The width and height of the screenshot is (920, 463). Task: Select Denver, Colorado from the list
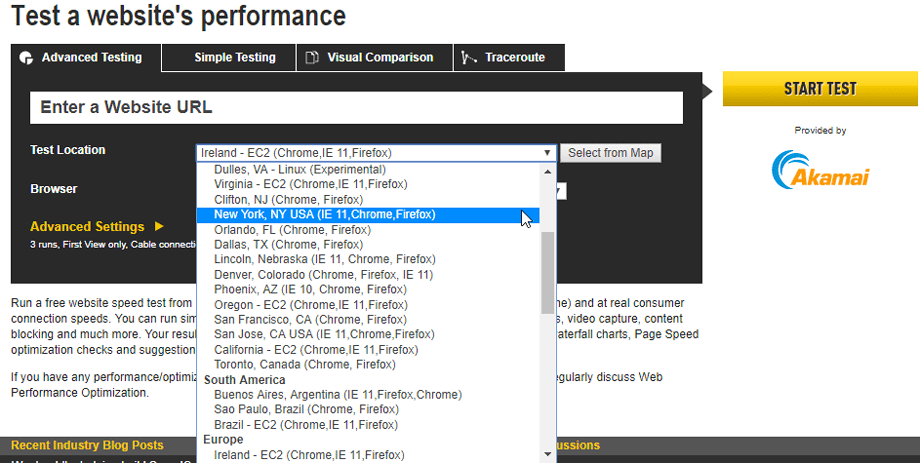(x=323, y=274)
